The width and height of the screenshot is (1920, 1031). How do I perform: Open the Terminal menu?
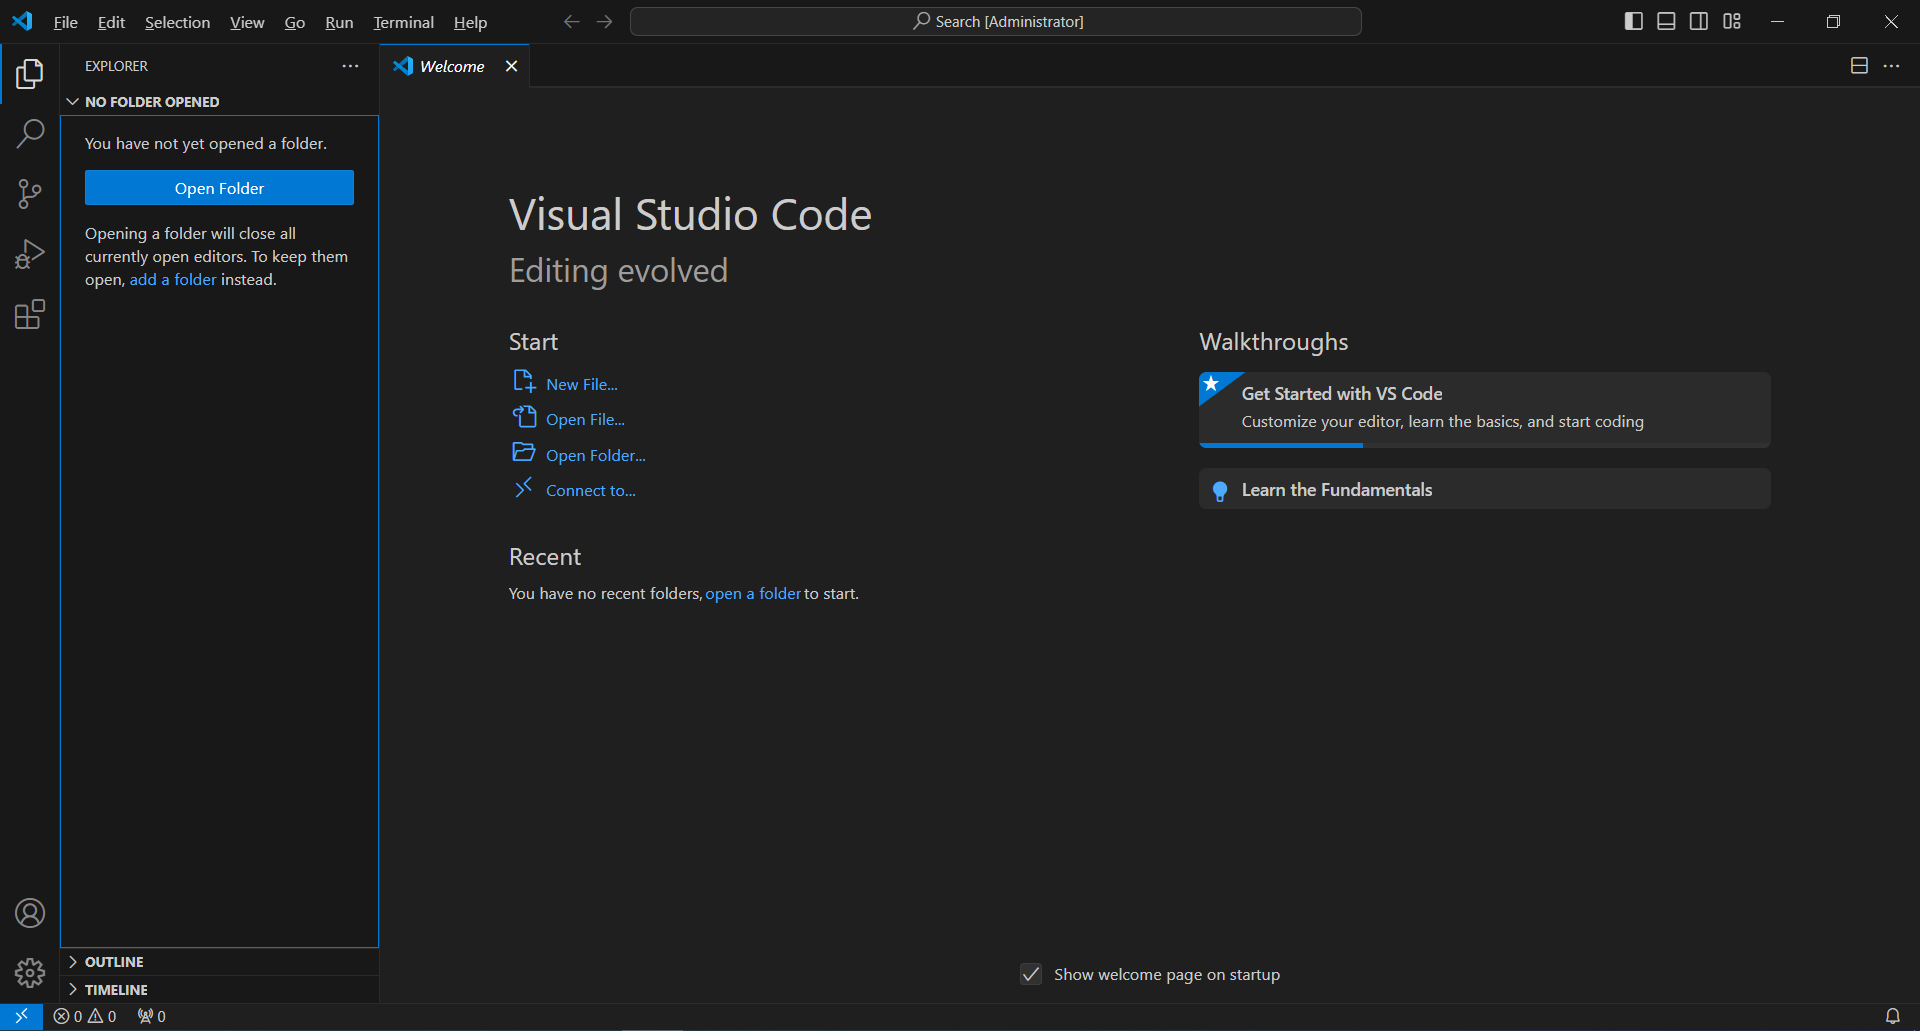403,22
